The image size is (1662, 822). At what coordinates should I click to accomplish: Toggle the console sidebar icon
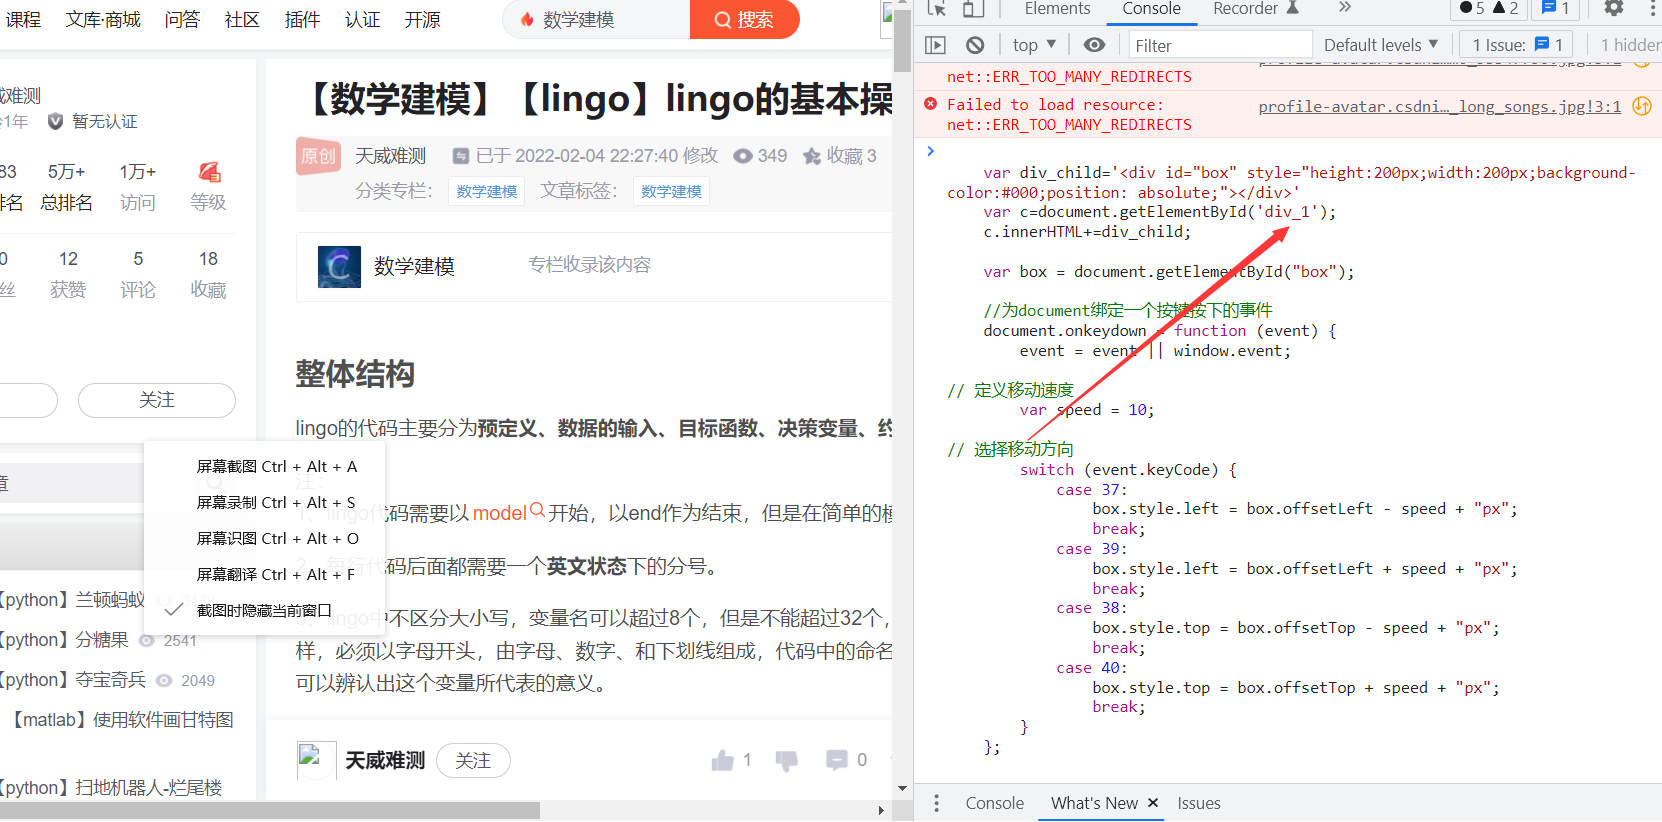coord(935,45)
